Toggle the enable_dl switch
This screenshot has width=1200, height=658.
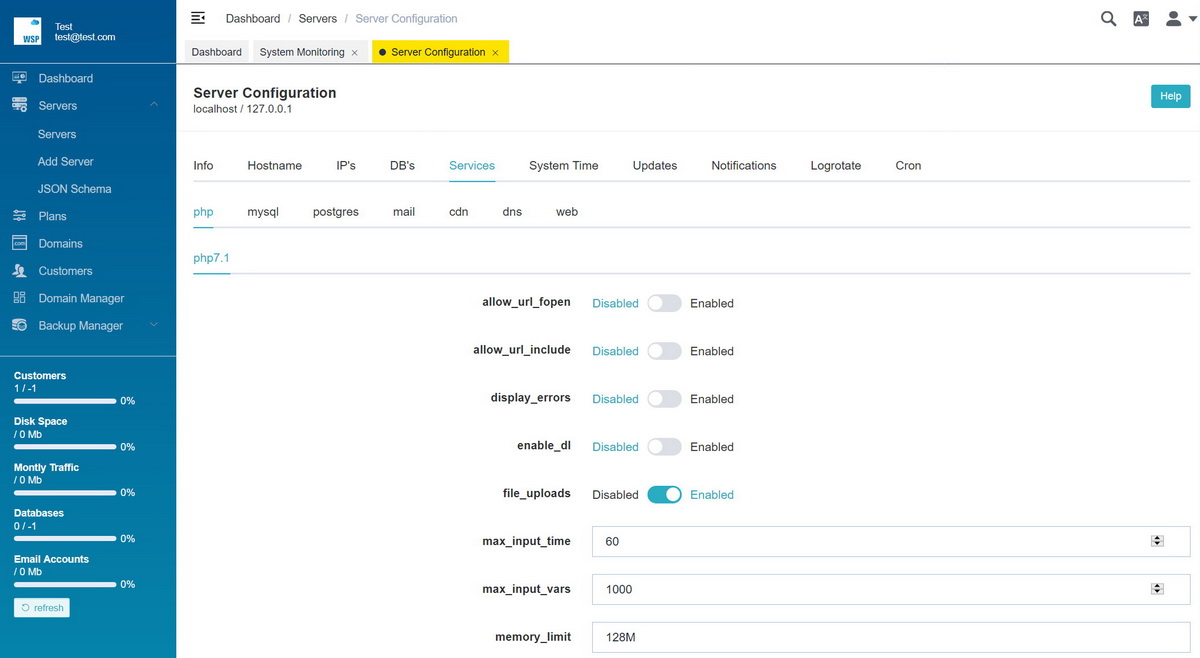pyautogui.click(x=664, y=447)
